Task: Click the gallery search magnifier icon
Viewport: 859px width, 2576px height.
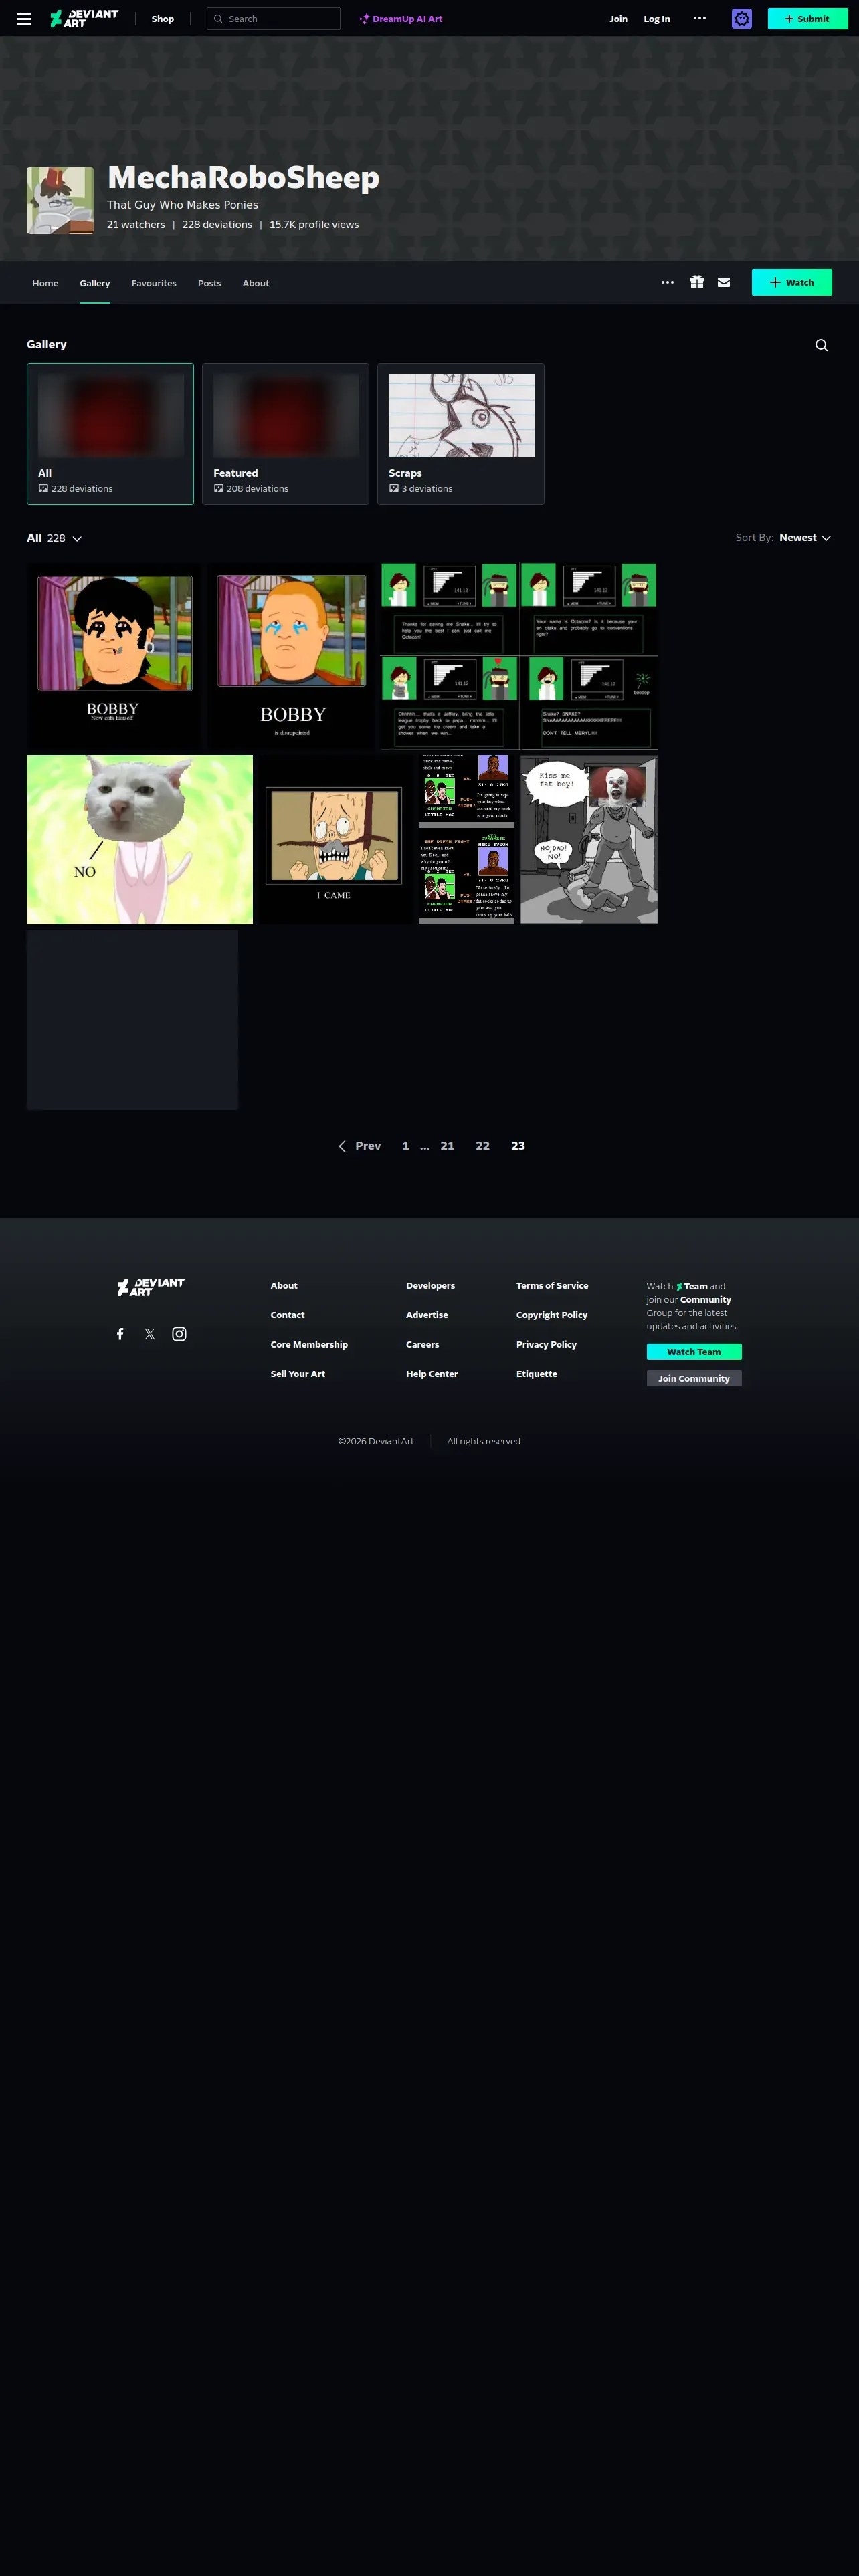Action: click(x=821, y=345)
